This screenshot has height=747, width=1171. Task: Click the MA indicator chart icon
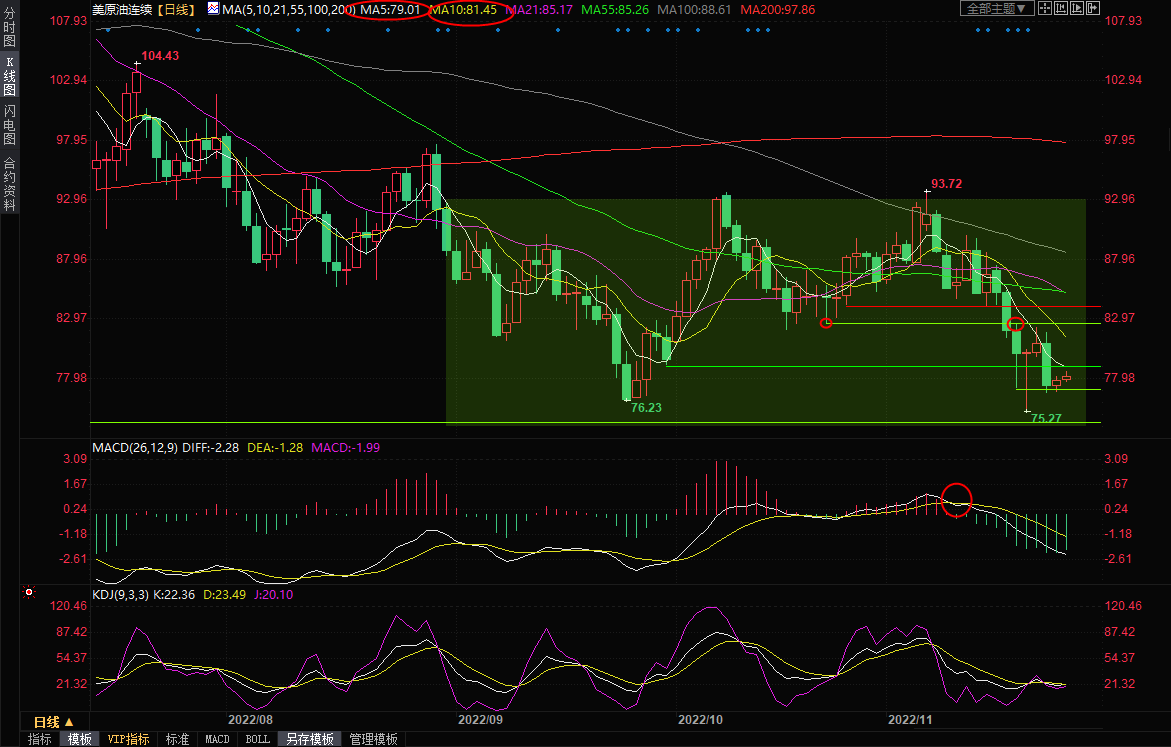coord(213,9)
